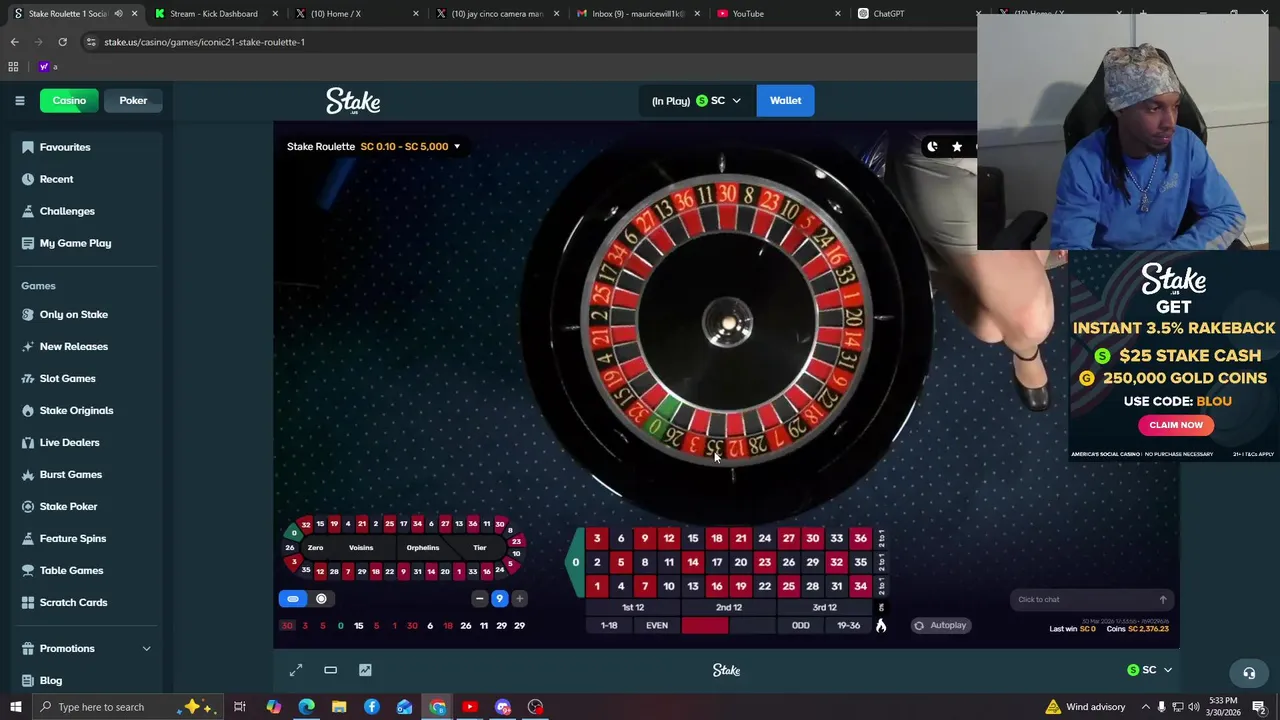Viewport: 1280px width, 720px height.
Task: Open Stake Originals category
Action: pos(85,410)
